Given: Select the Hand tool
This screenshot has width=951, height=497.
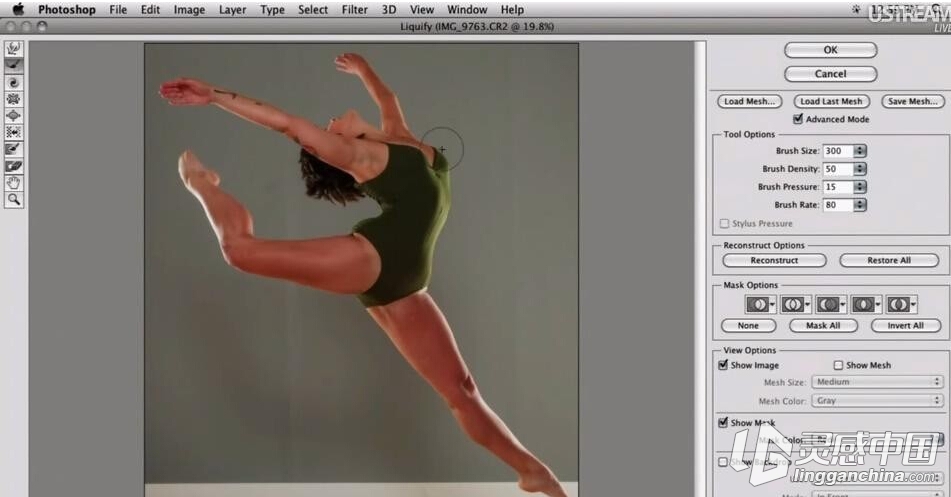Looking at the screenshot, I should (14, 182).
